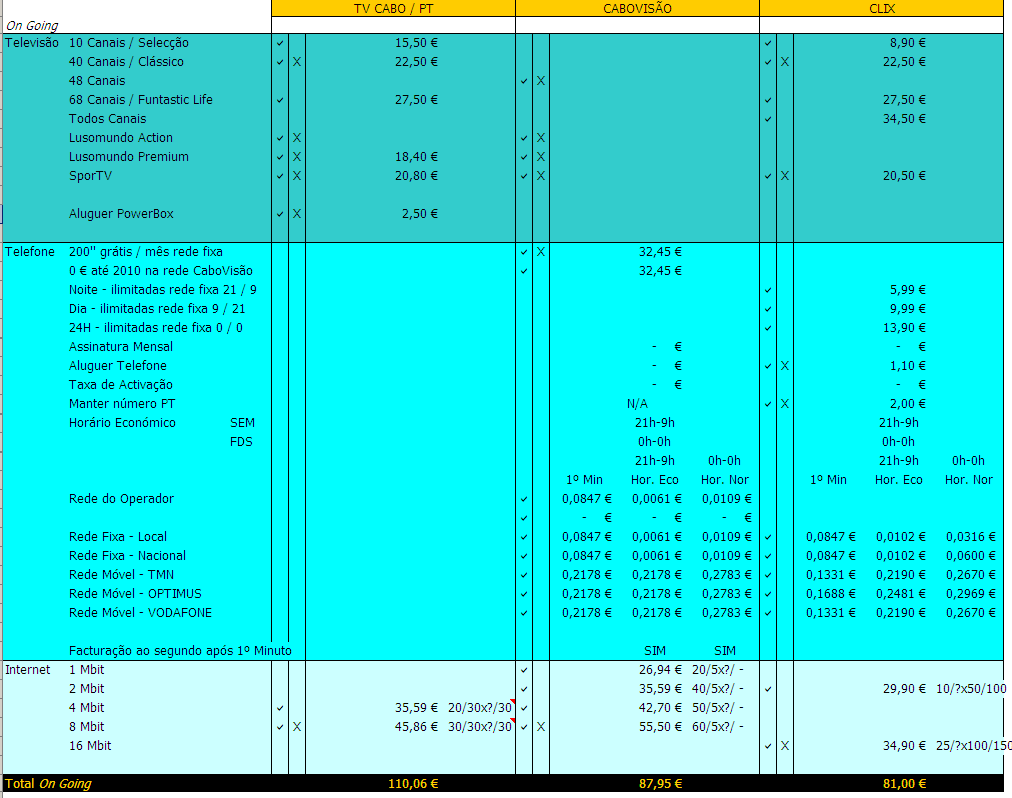Select the 13,90 € price cell

point(904,328)
